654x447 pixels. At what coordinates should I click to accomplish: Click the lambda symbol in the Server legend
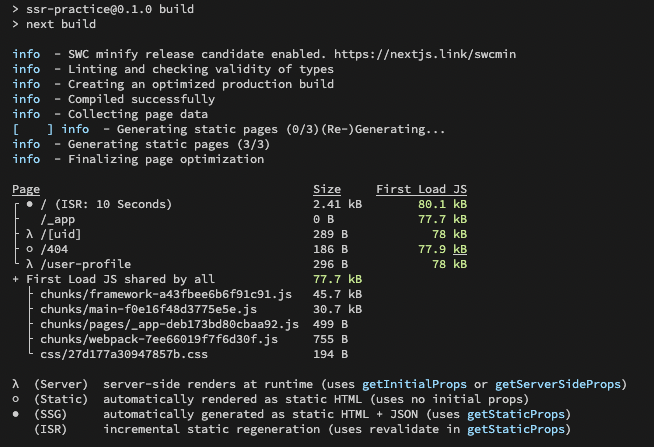[16, 384]
